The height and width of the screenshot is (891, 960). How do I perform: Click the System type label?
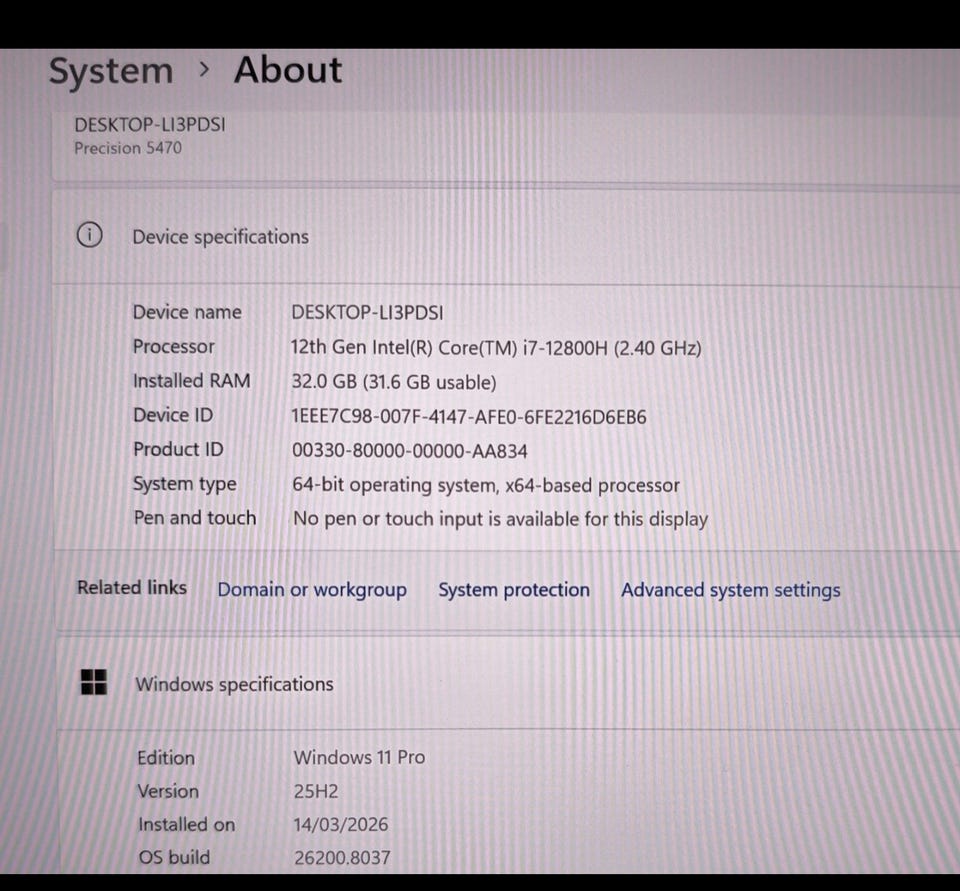point(185,484)
